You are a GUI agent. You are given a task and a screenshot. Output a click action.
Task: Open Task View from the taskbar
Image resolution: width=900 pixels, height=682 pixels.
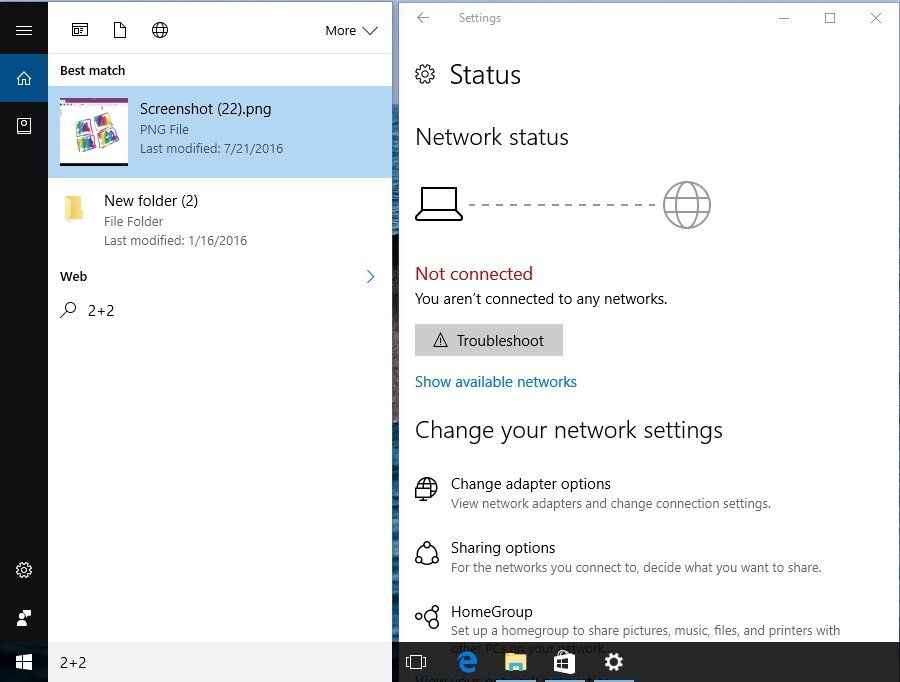pos(416,662)
